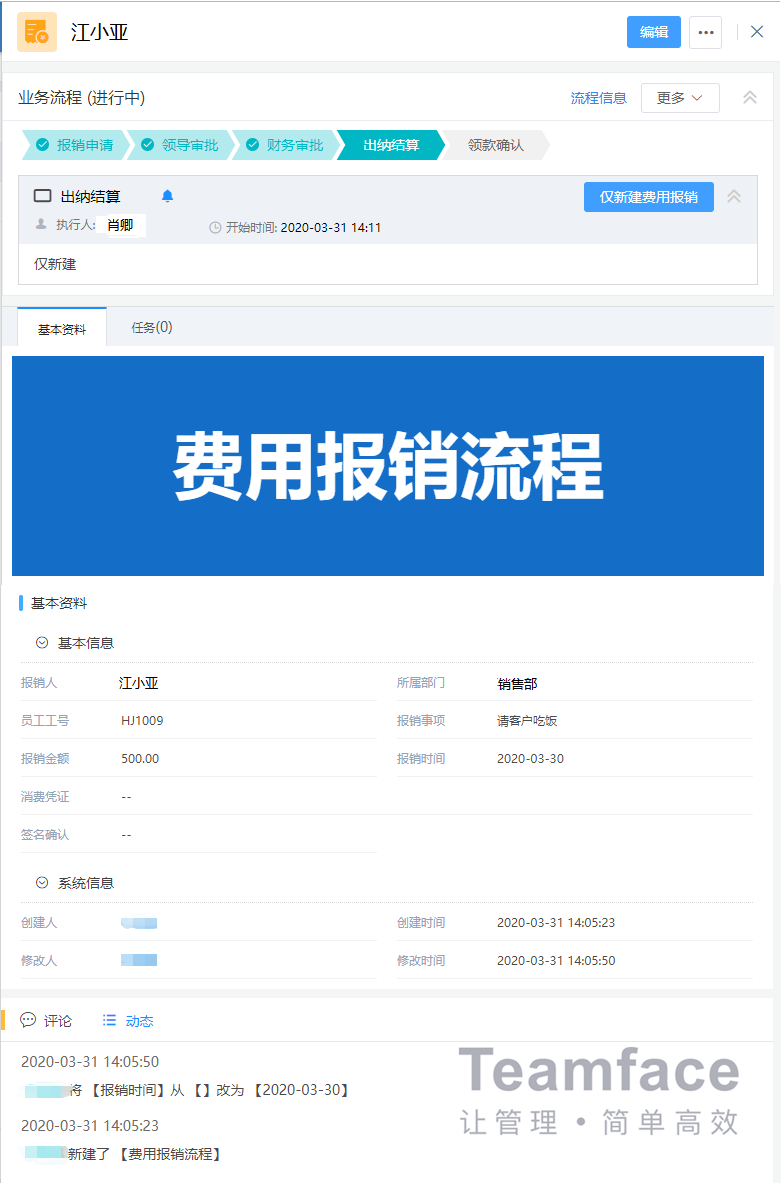Screen dimensions: 783x1183
Task: Open the three-dots more options menu
Action: point(705,32)
